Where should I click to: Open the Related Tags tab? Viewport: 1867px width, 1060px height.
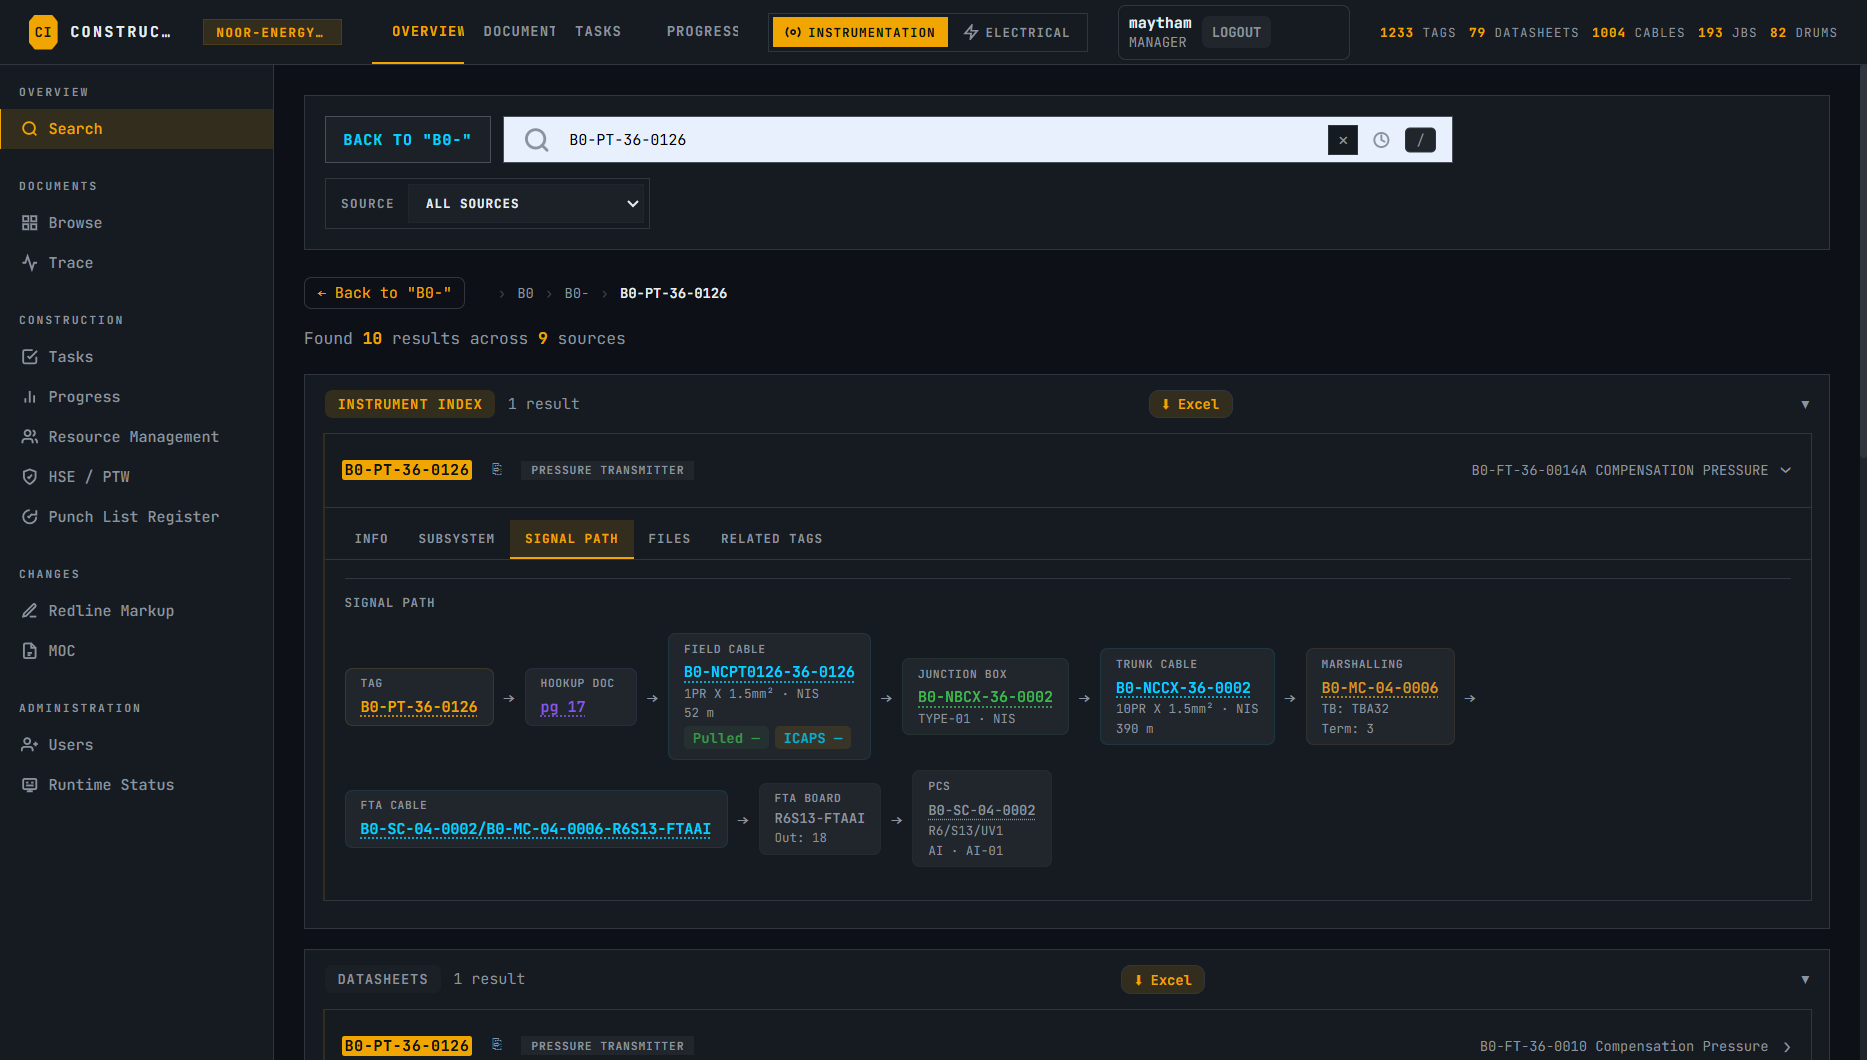tap(772, 539)
